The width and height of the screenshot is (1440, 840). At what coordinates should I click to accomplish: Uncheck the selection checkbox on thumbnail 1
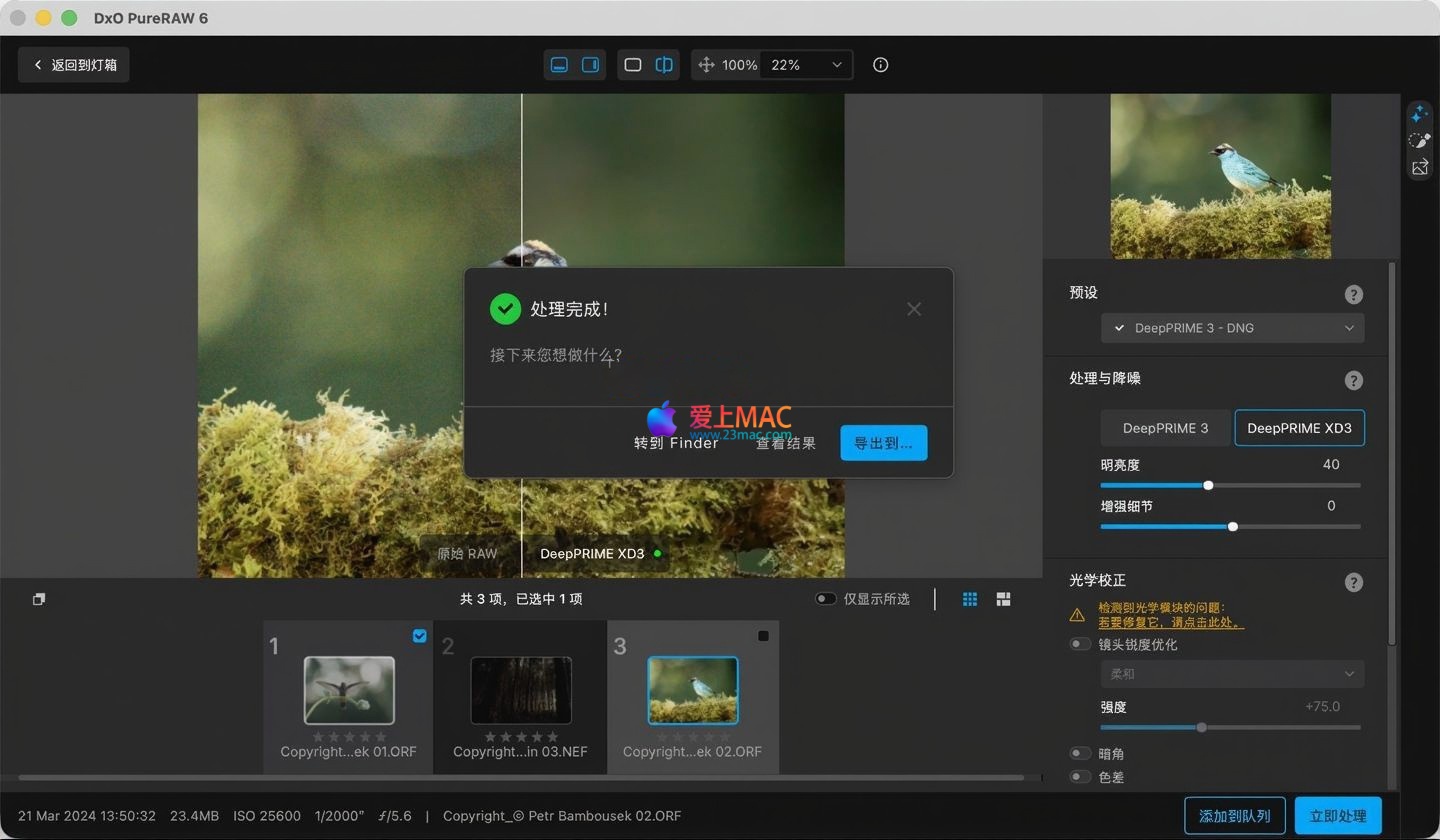(x=419, y=636)
